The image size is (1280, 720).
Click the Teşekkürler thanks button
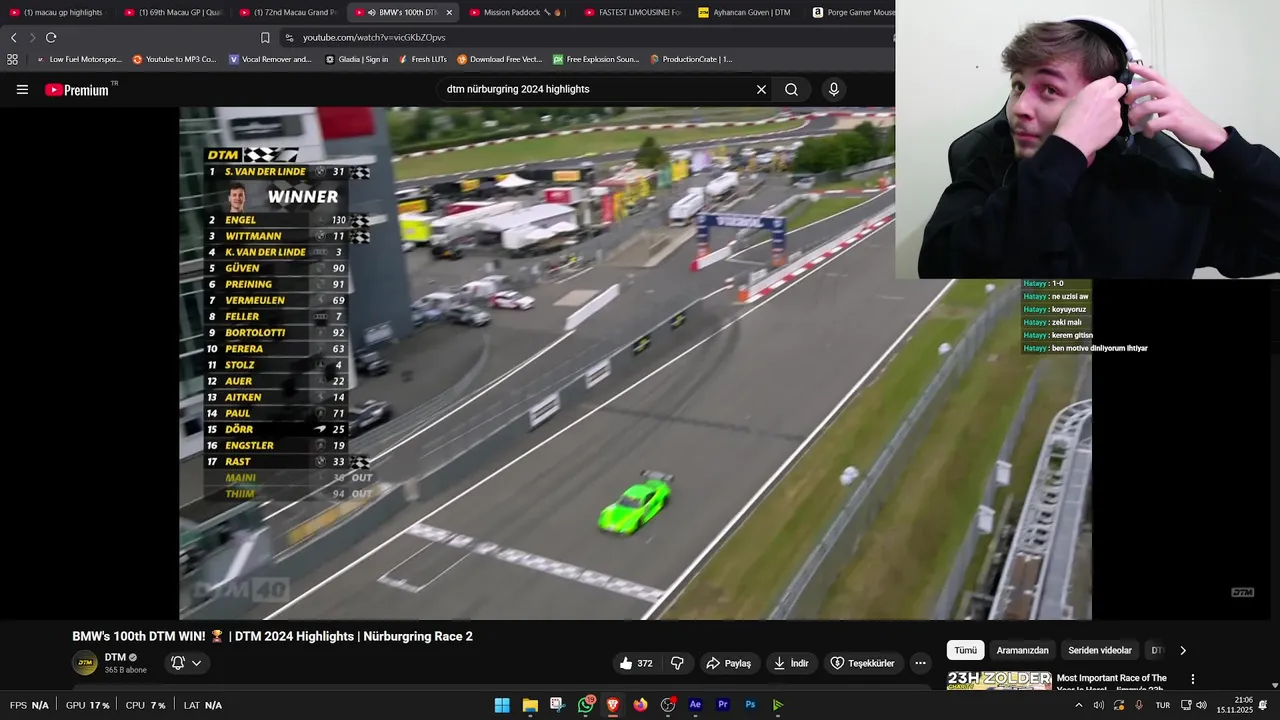862,663
